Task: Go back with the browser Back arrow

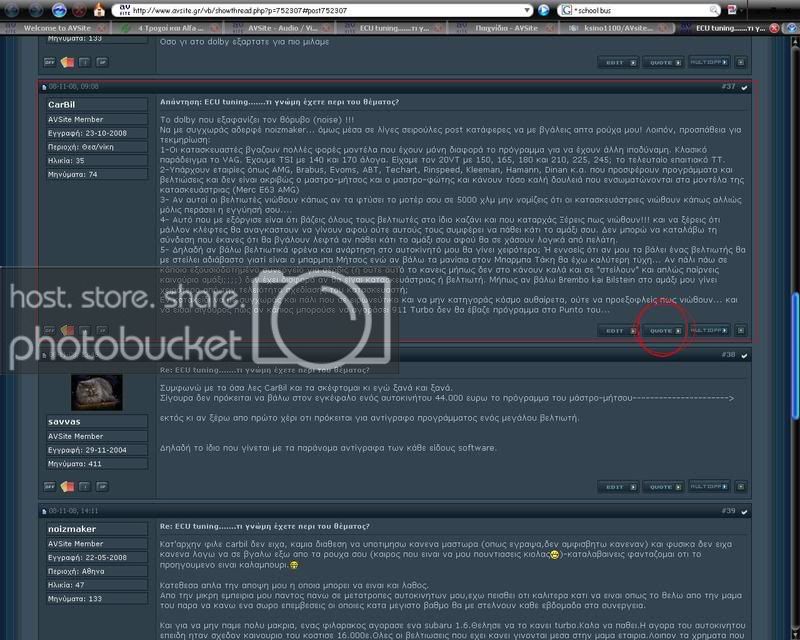Action: [x=11, y=9]
